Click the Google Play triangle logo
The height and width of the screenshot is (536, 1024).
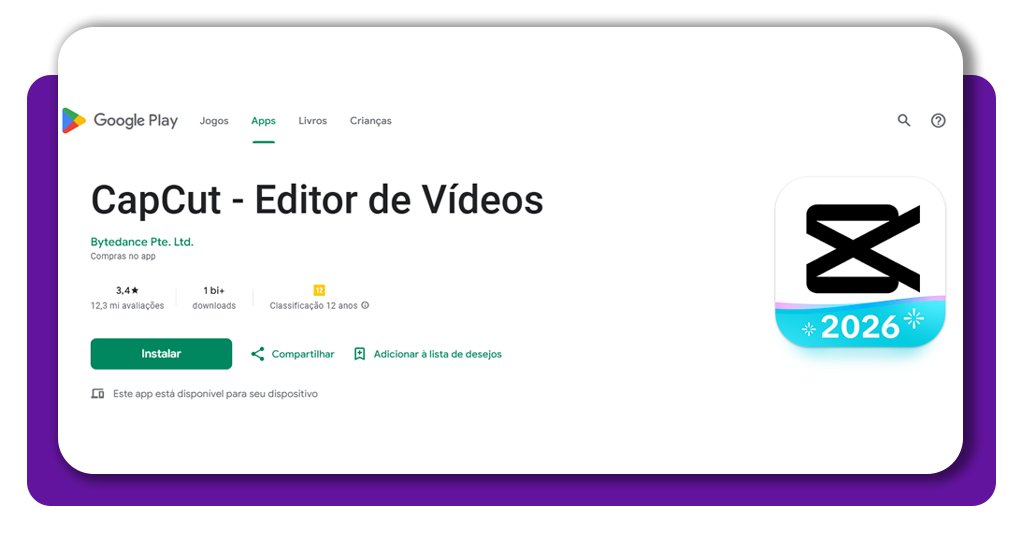point(74,121)
